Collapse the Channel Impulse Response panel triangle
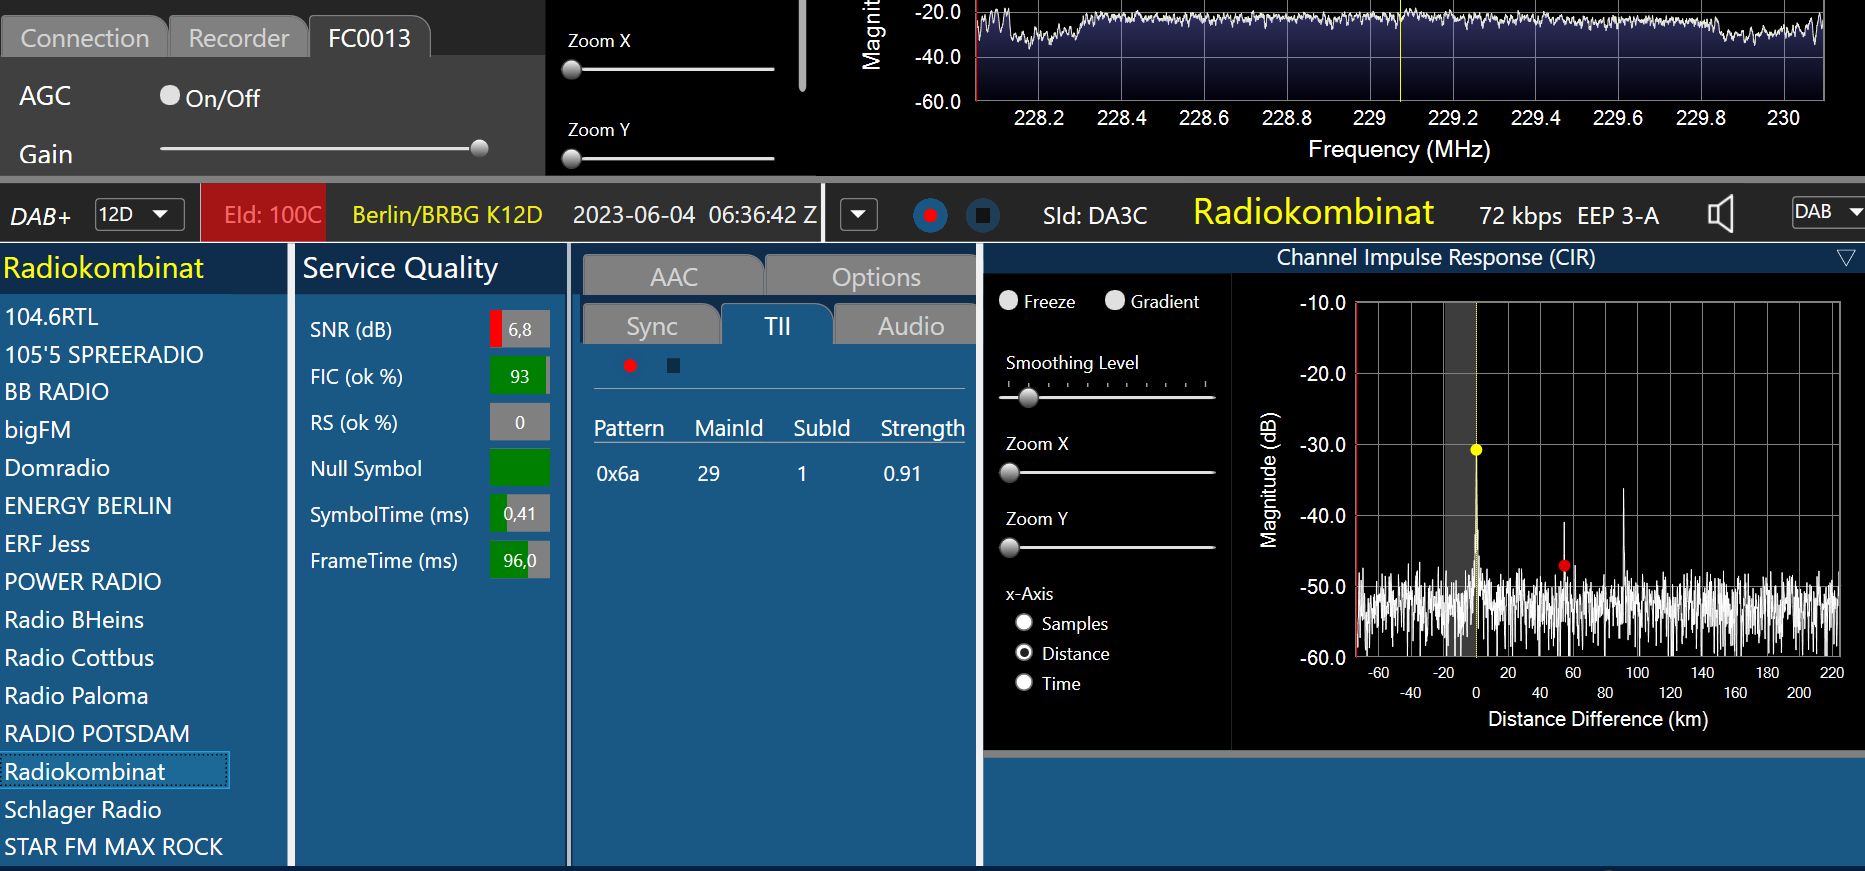The image size is (1865, 871). [1845, 258]
